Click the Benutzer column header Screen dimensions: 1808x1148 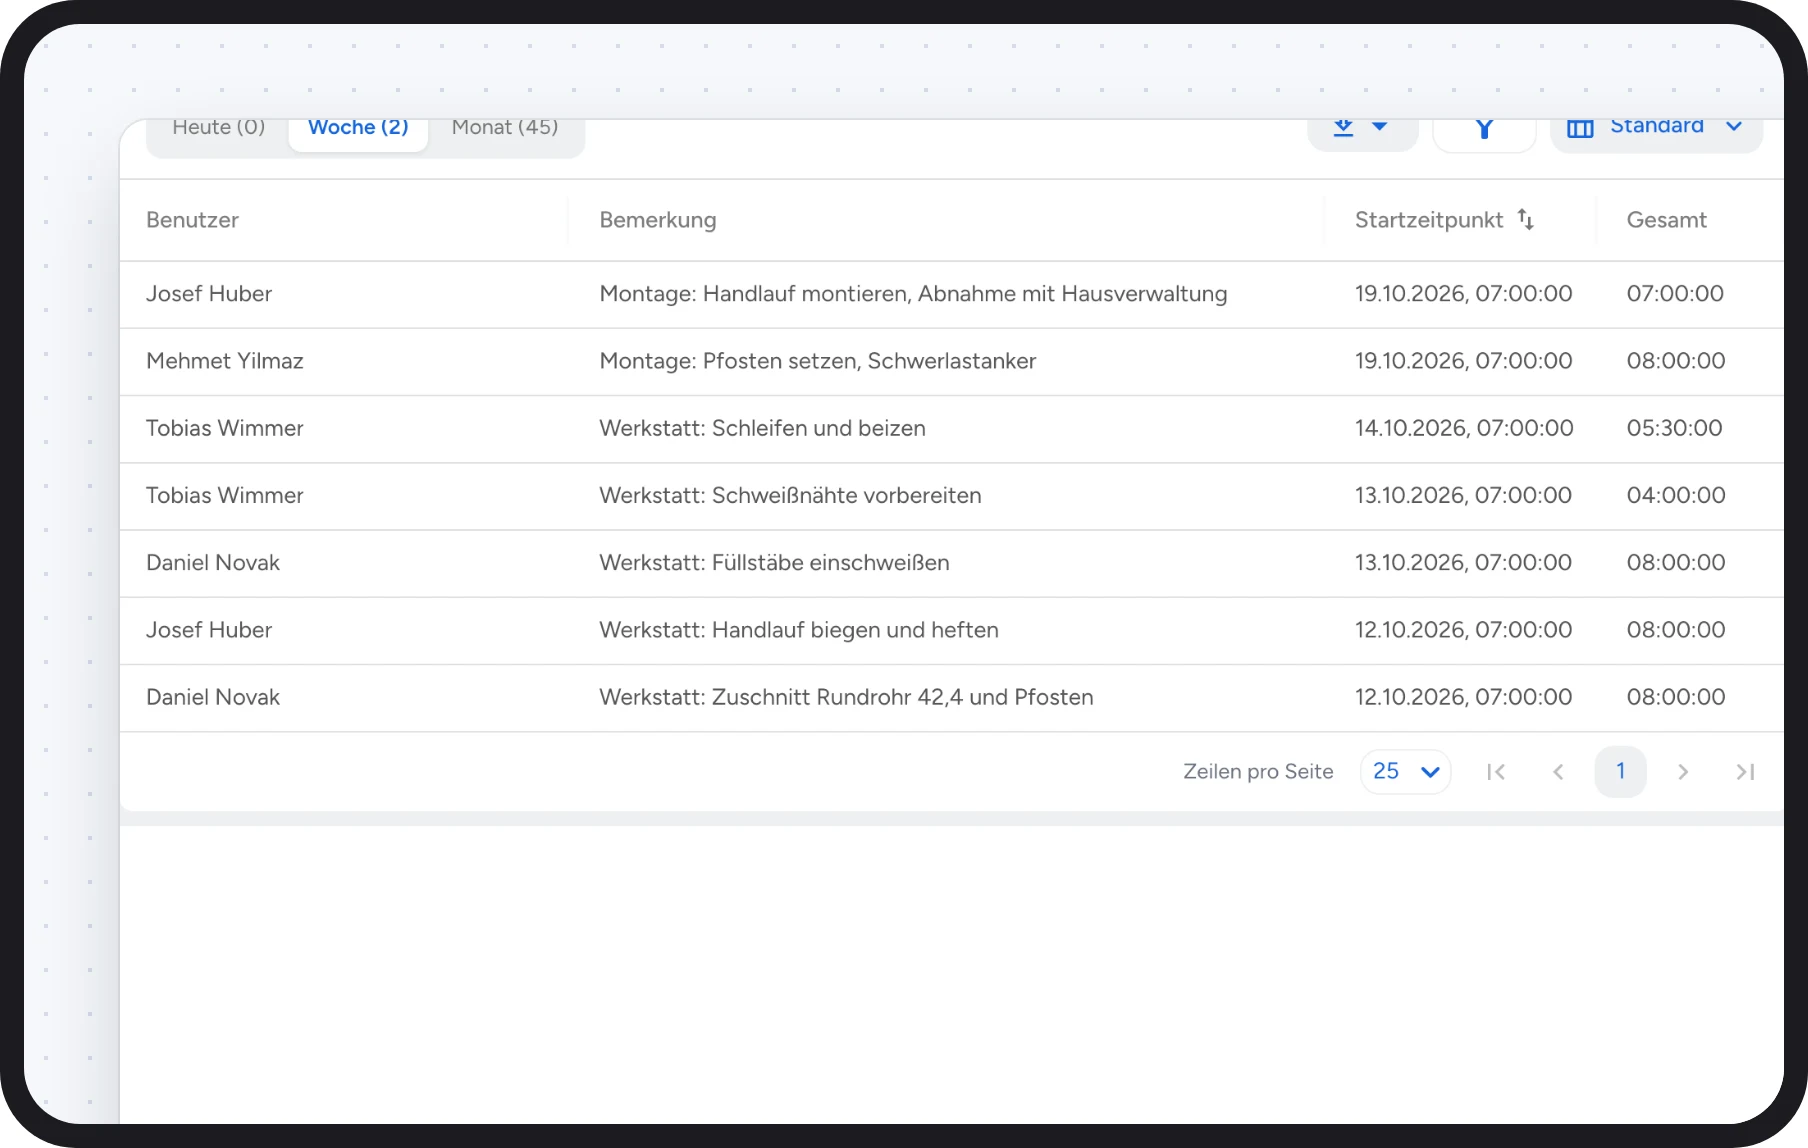tap(192, 220)
